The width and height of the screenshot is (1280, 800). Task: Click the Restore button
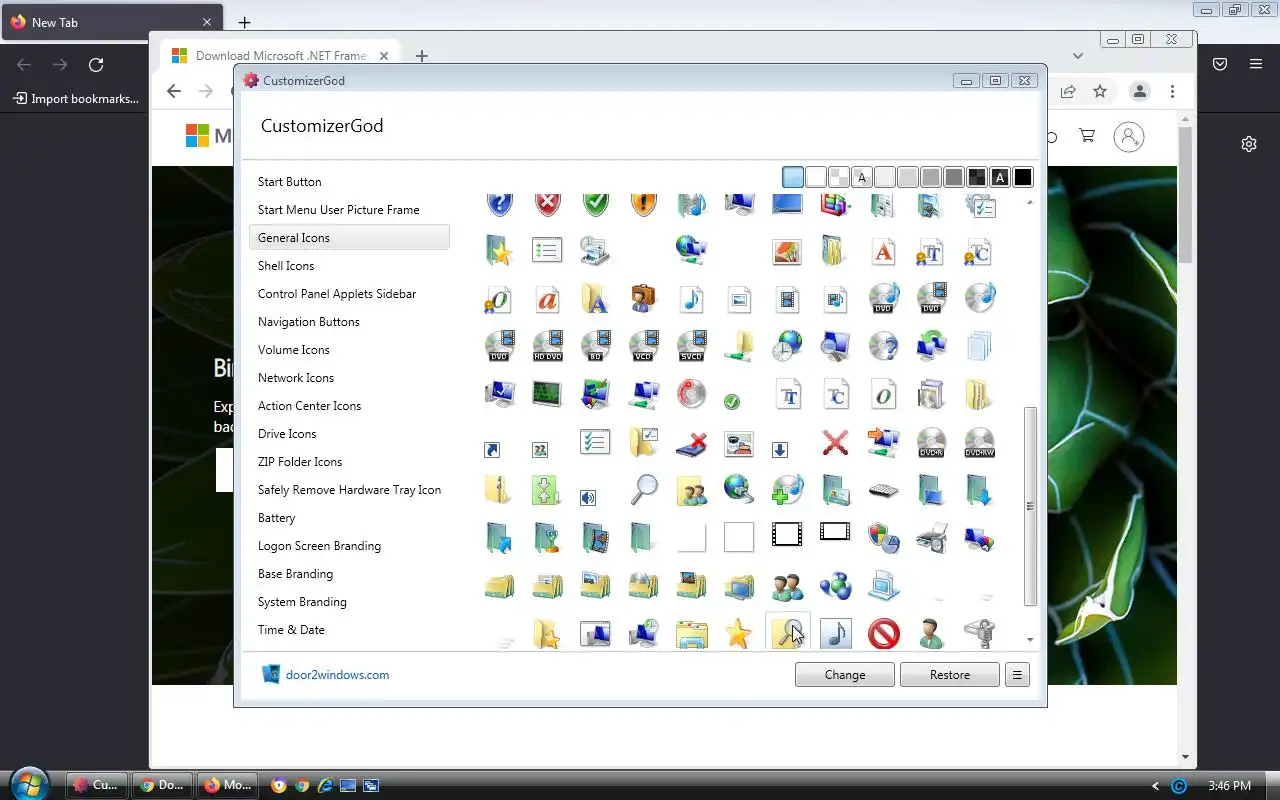coord(950,675)
